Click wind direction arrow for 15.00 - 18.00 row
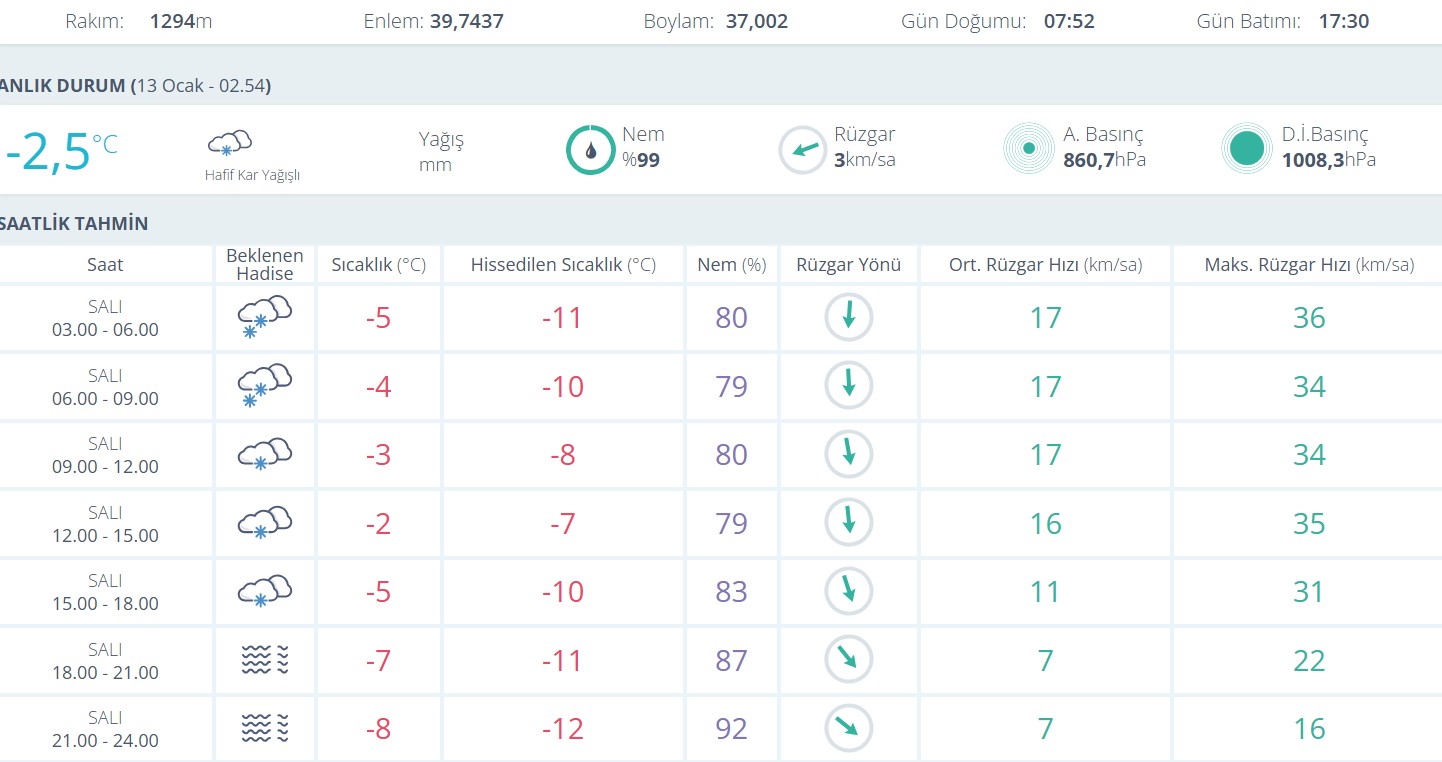 tap(848, 591)
